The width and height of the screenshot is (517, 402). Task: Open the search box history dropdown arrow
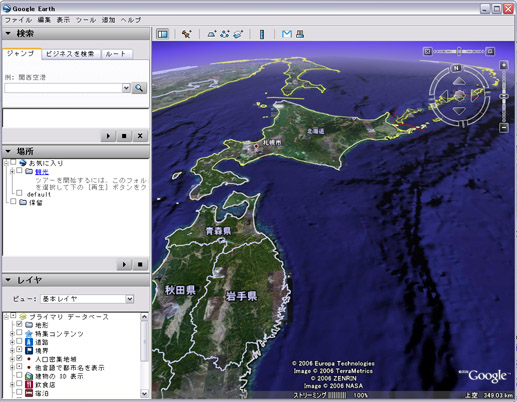[126, 88]
